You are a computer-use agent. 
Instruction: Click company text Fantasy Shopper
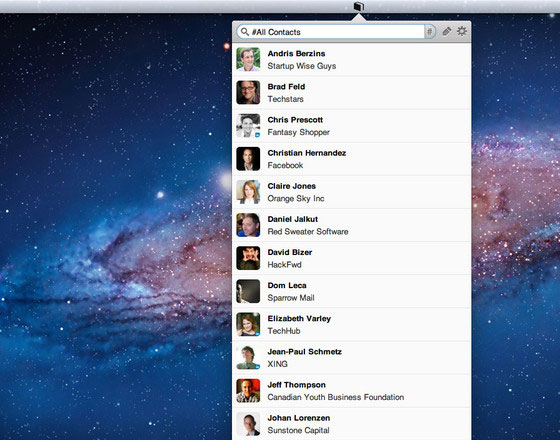[x=299, y=132]
